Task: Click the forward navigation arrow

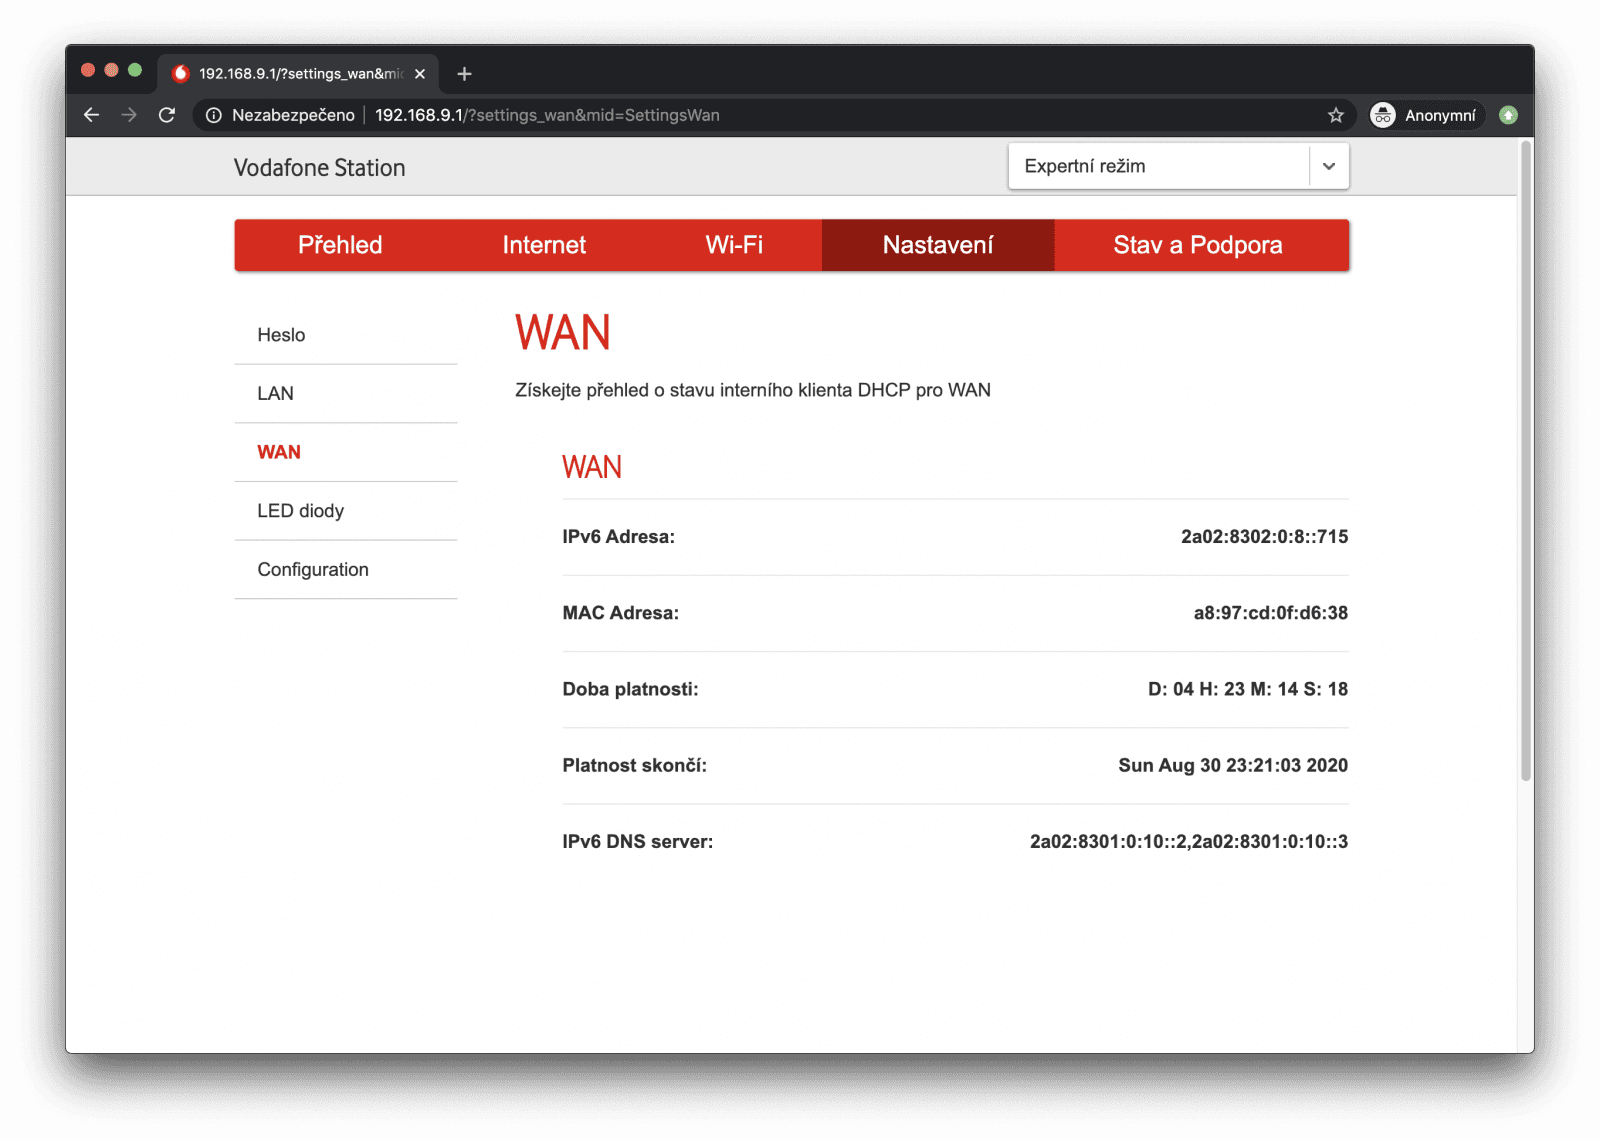Action: (129, 115)
